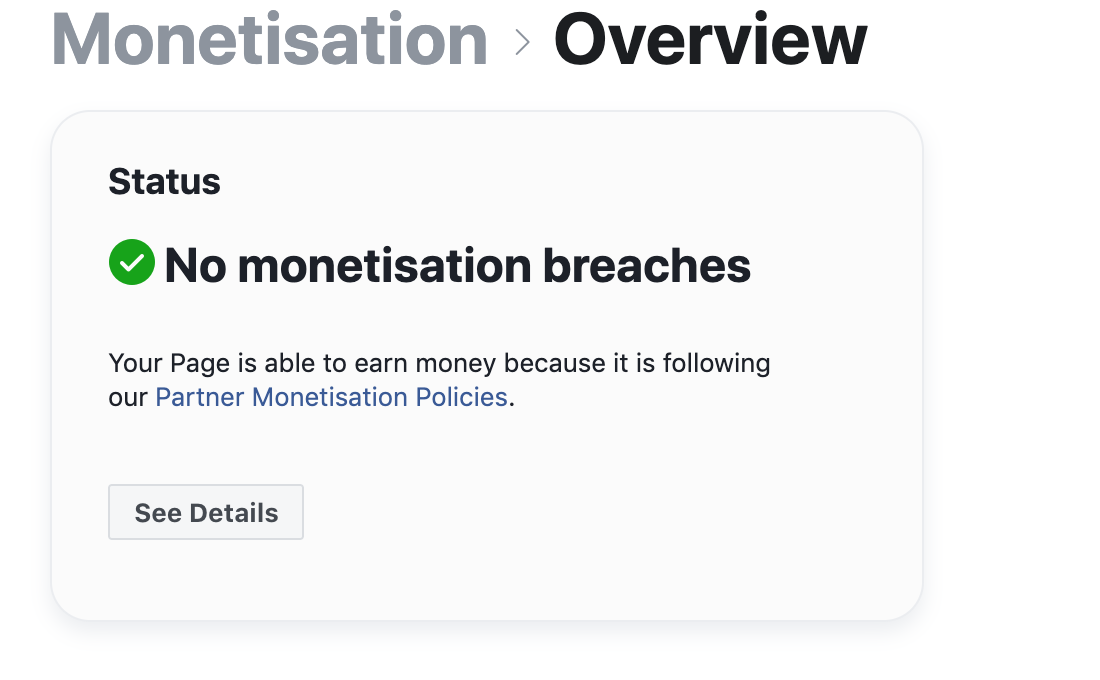Click the word Status in the card

coord(165,182)
